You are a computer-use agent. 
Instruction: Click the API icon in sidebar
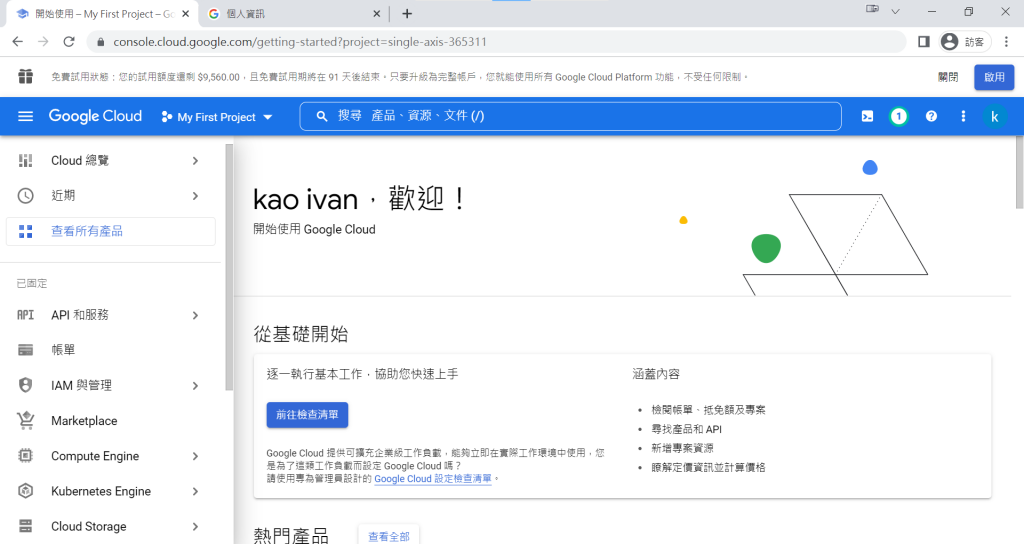[25, 315]
